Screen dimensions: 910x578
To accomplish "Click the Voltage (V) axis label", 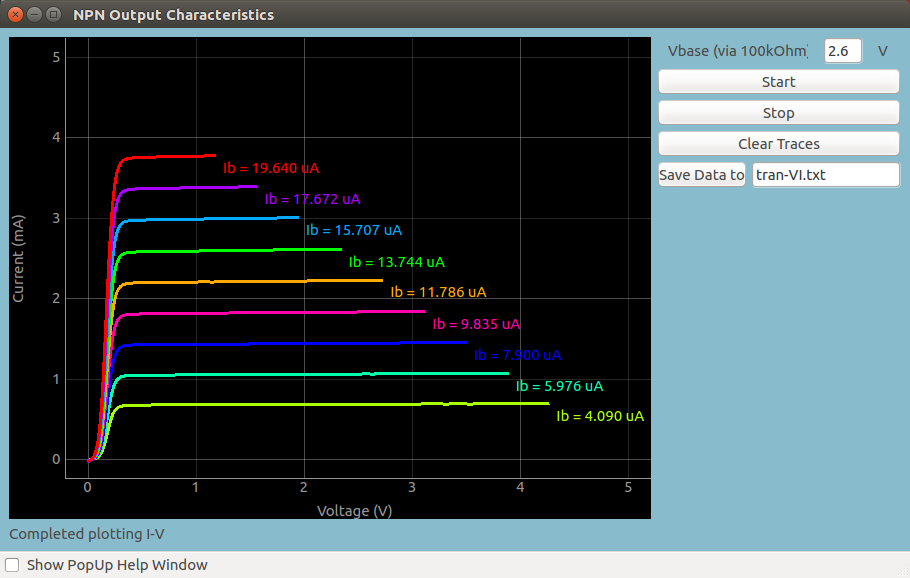I will pos(354,511).
